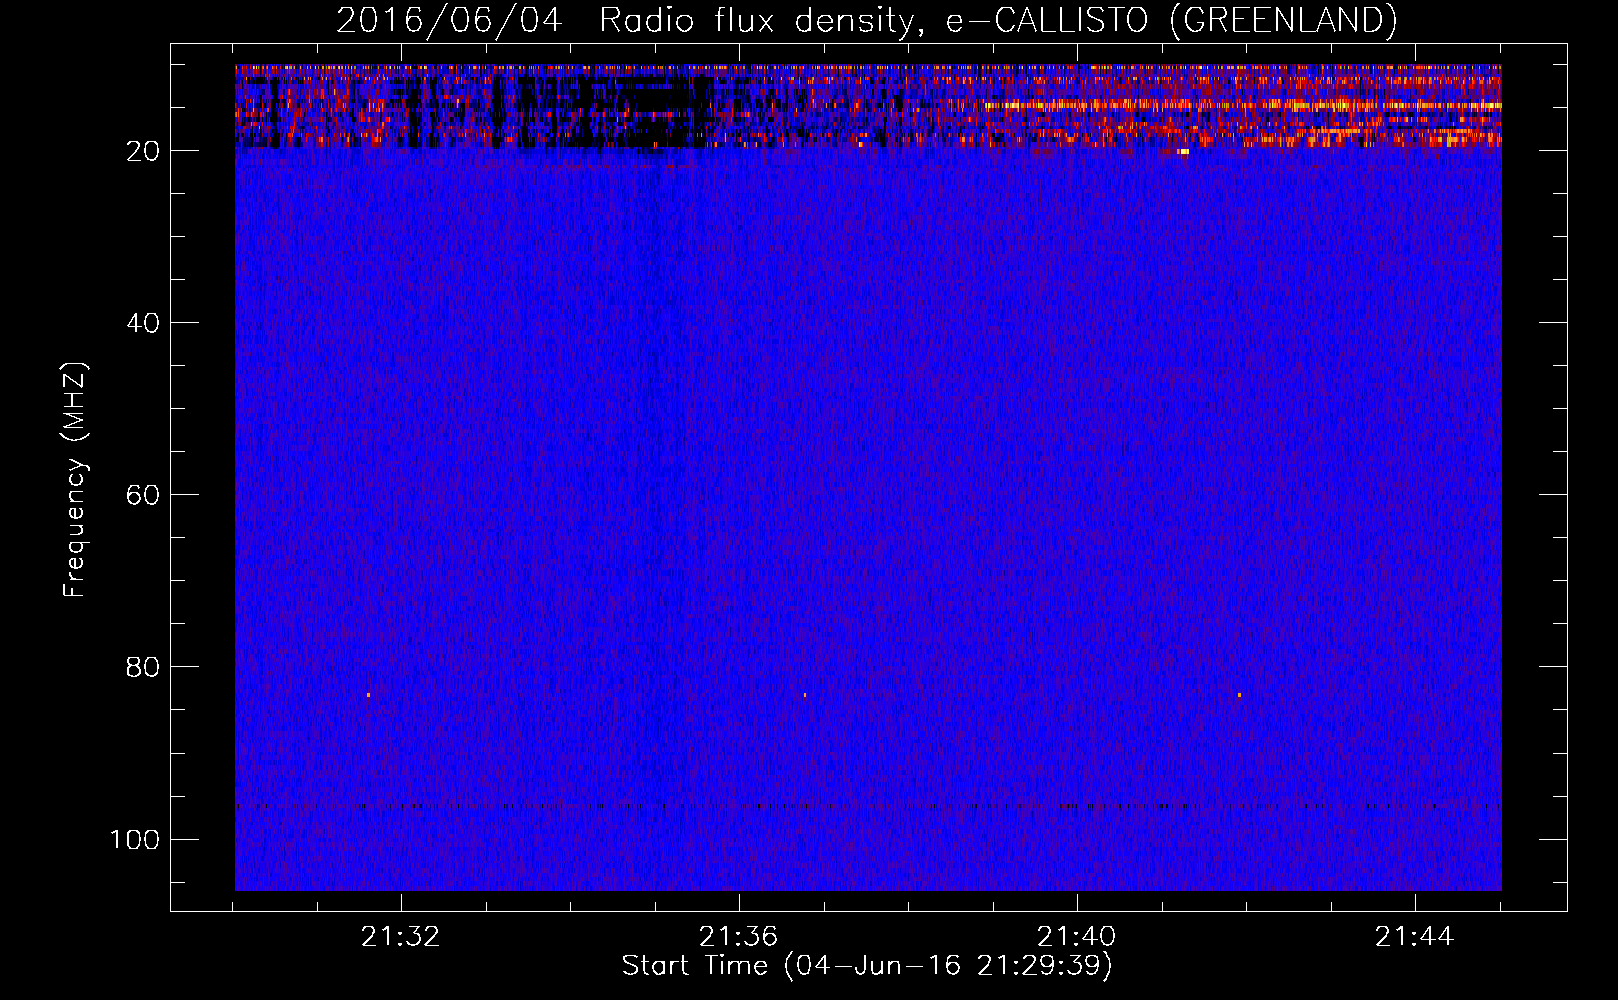
Task: Click the 21:36 time tick label
Action: click(739, 937)
